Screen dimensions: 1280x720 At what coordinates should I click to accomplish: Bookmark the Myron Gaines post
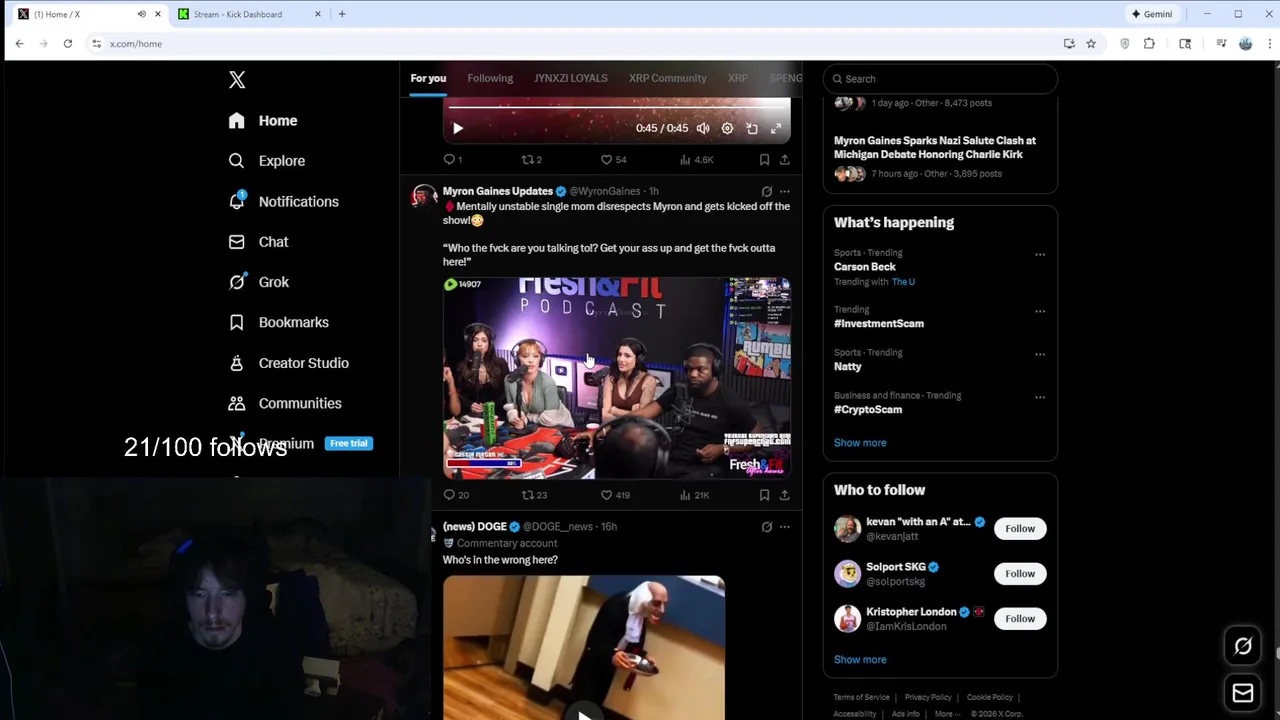(764, 495)
